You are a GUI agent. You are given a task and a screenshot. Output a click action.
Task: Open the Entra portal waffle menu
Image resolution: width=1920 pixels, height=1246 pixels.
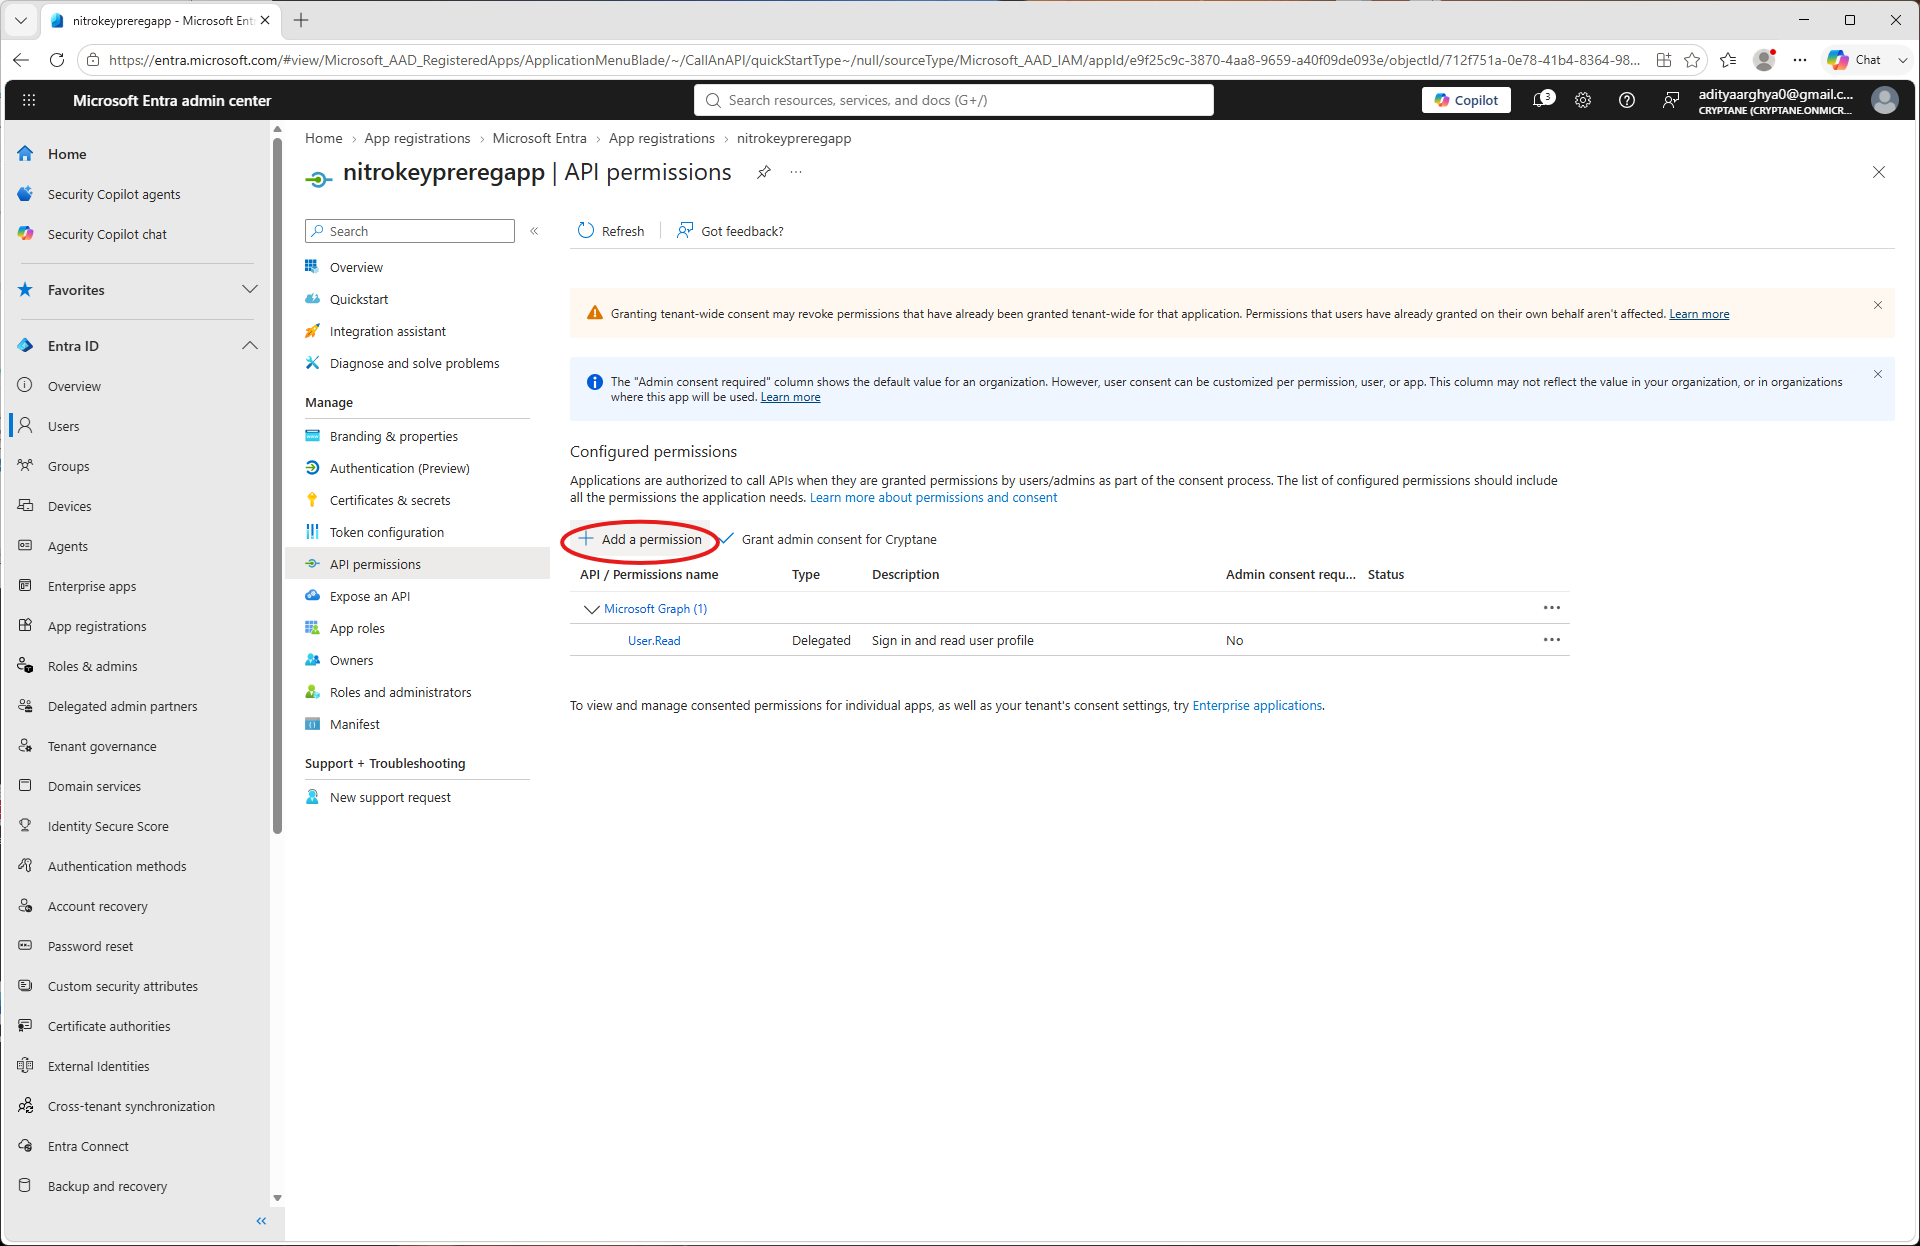pos(29,100)
